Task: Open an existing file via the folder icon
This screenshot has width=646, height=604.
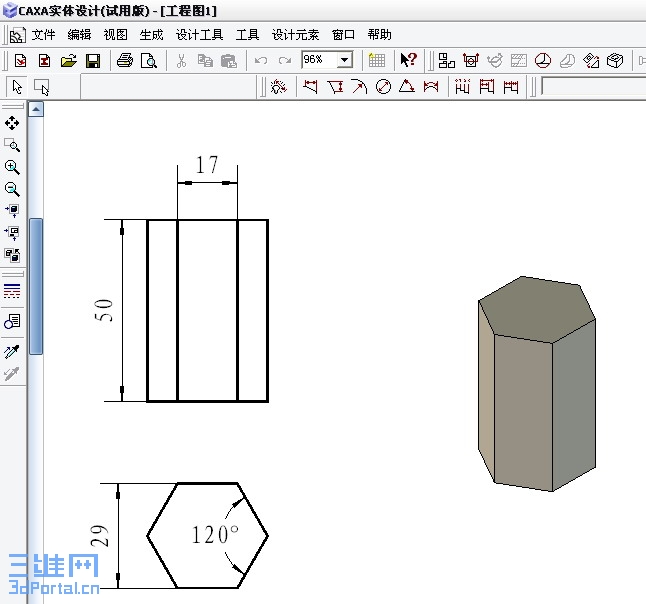Action: pos(68,61)
